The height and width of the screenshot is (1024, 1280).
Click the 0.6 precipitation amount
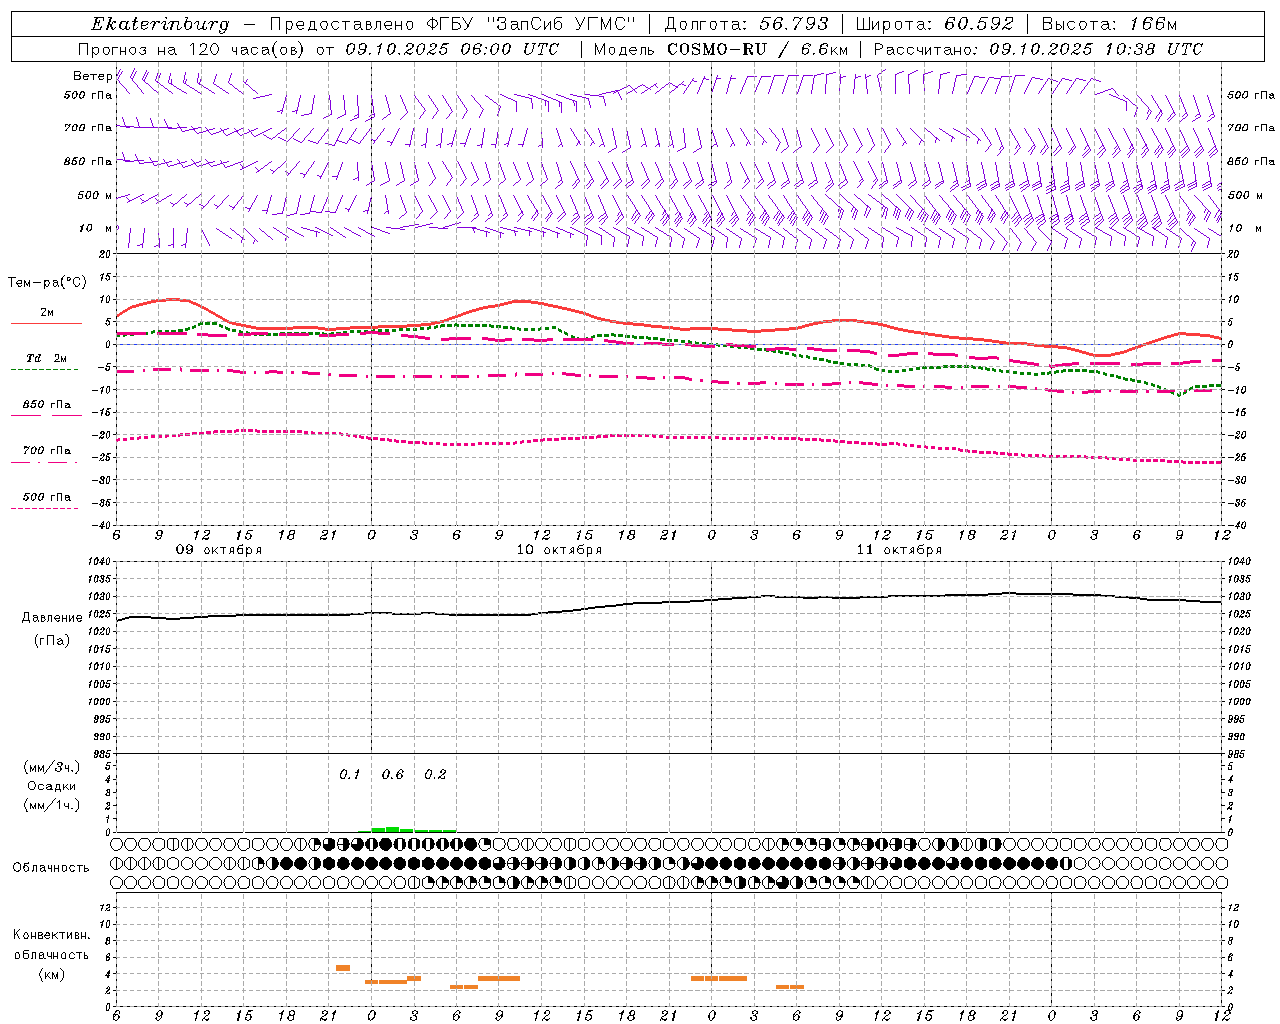coord(393,775)
